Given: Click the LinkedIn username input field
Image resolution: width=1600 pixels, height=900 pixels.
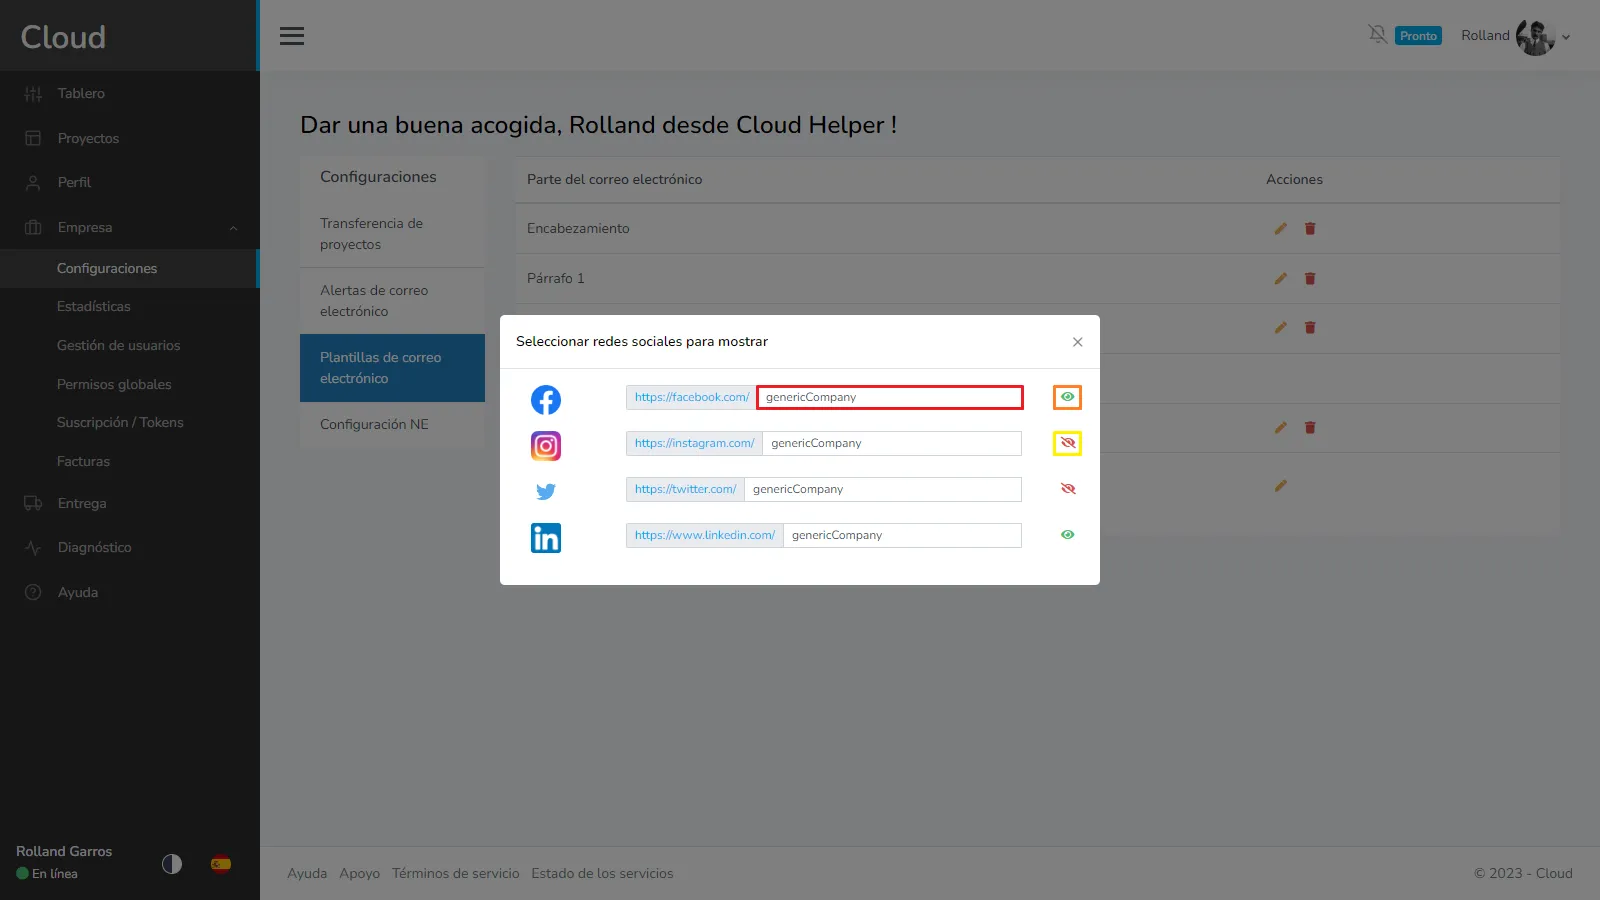Looking at the screenshot, I should point(902,535).
